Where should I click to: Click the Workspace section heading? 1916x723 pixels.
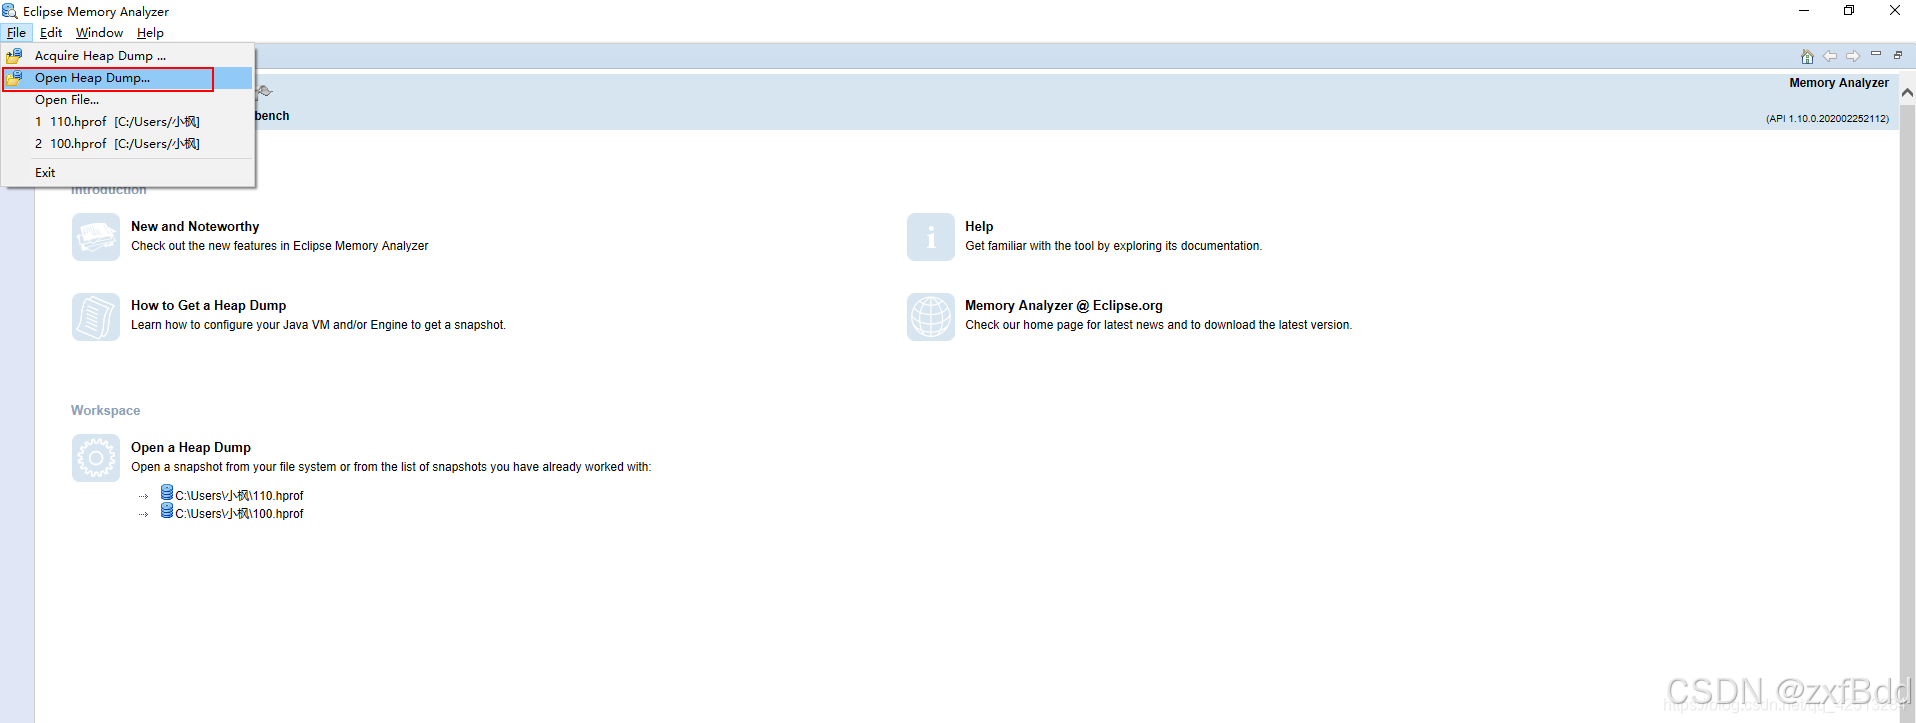(105, 411)
